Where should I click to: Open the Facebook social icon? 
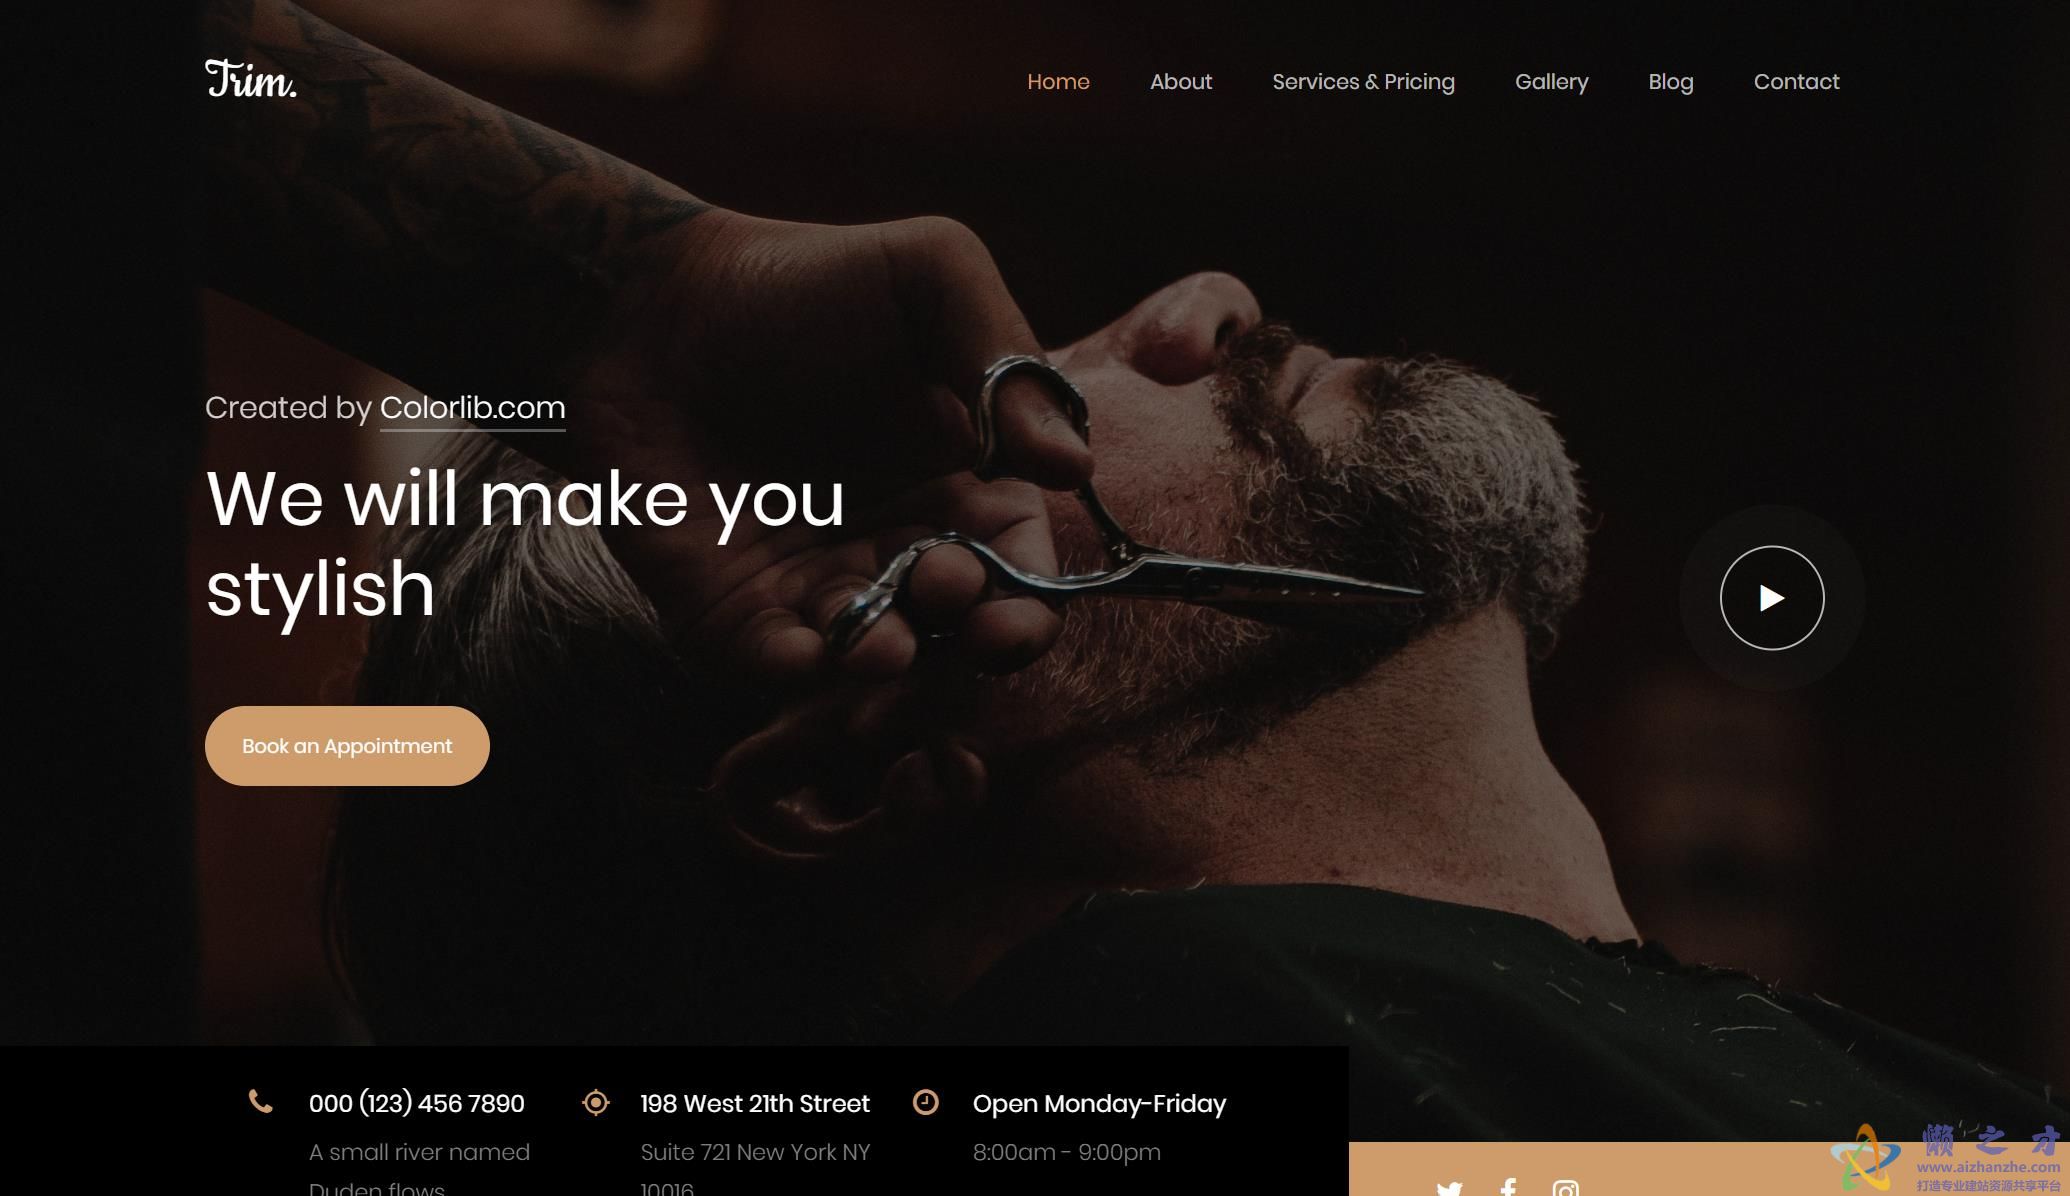click(1508, 1188)
